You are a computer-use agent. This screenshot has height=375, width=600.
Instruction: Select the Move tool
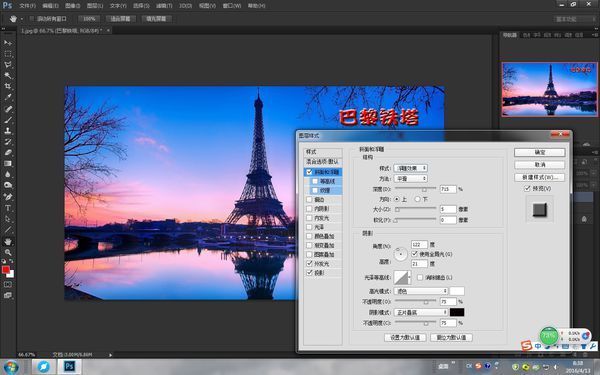pyautogui.click(x=8, y=43)
